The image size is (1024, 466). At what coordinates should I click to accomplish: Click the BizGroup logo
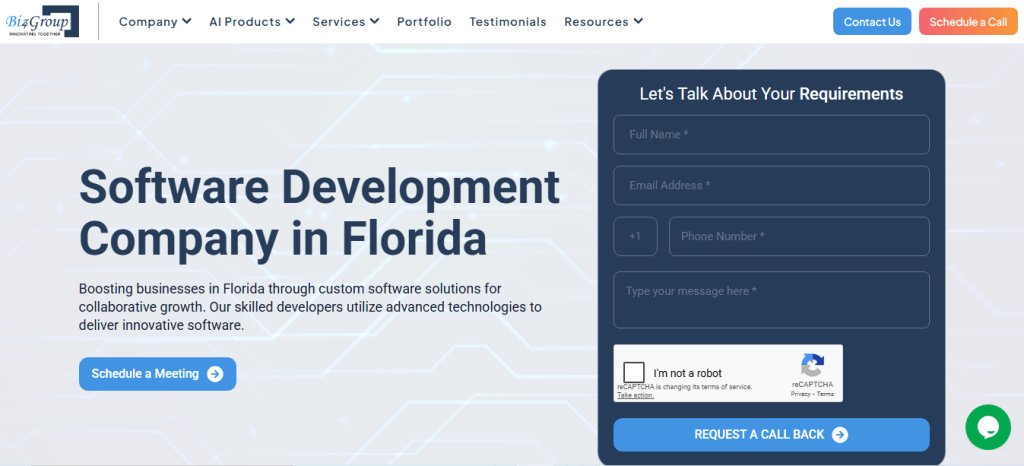point(41,20)
